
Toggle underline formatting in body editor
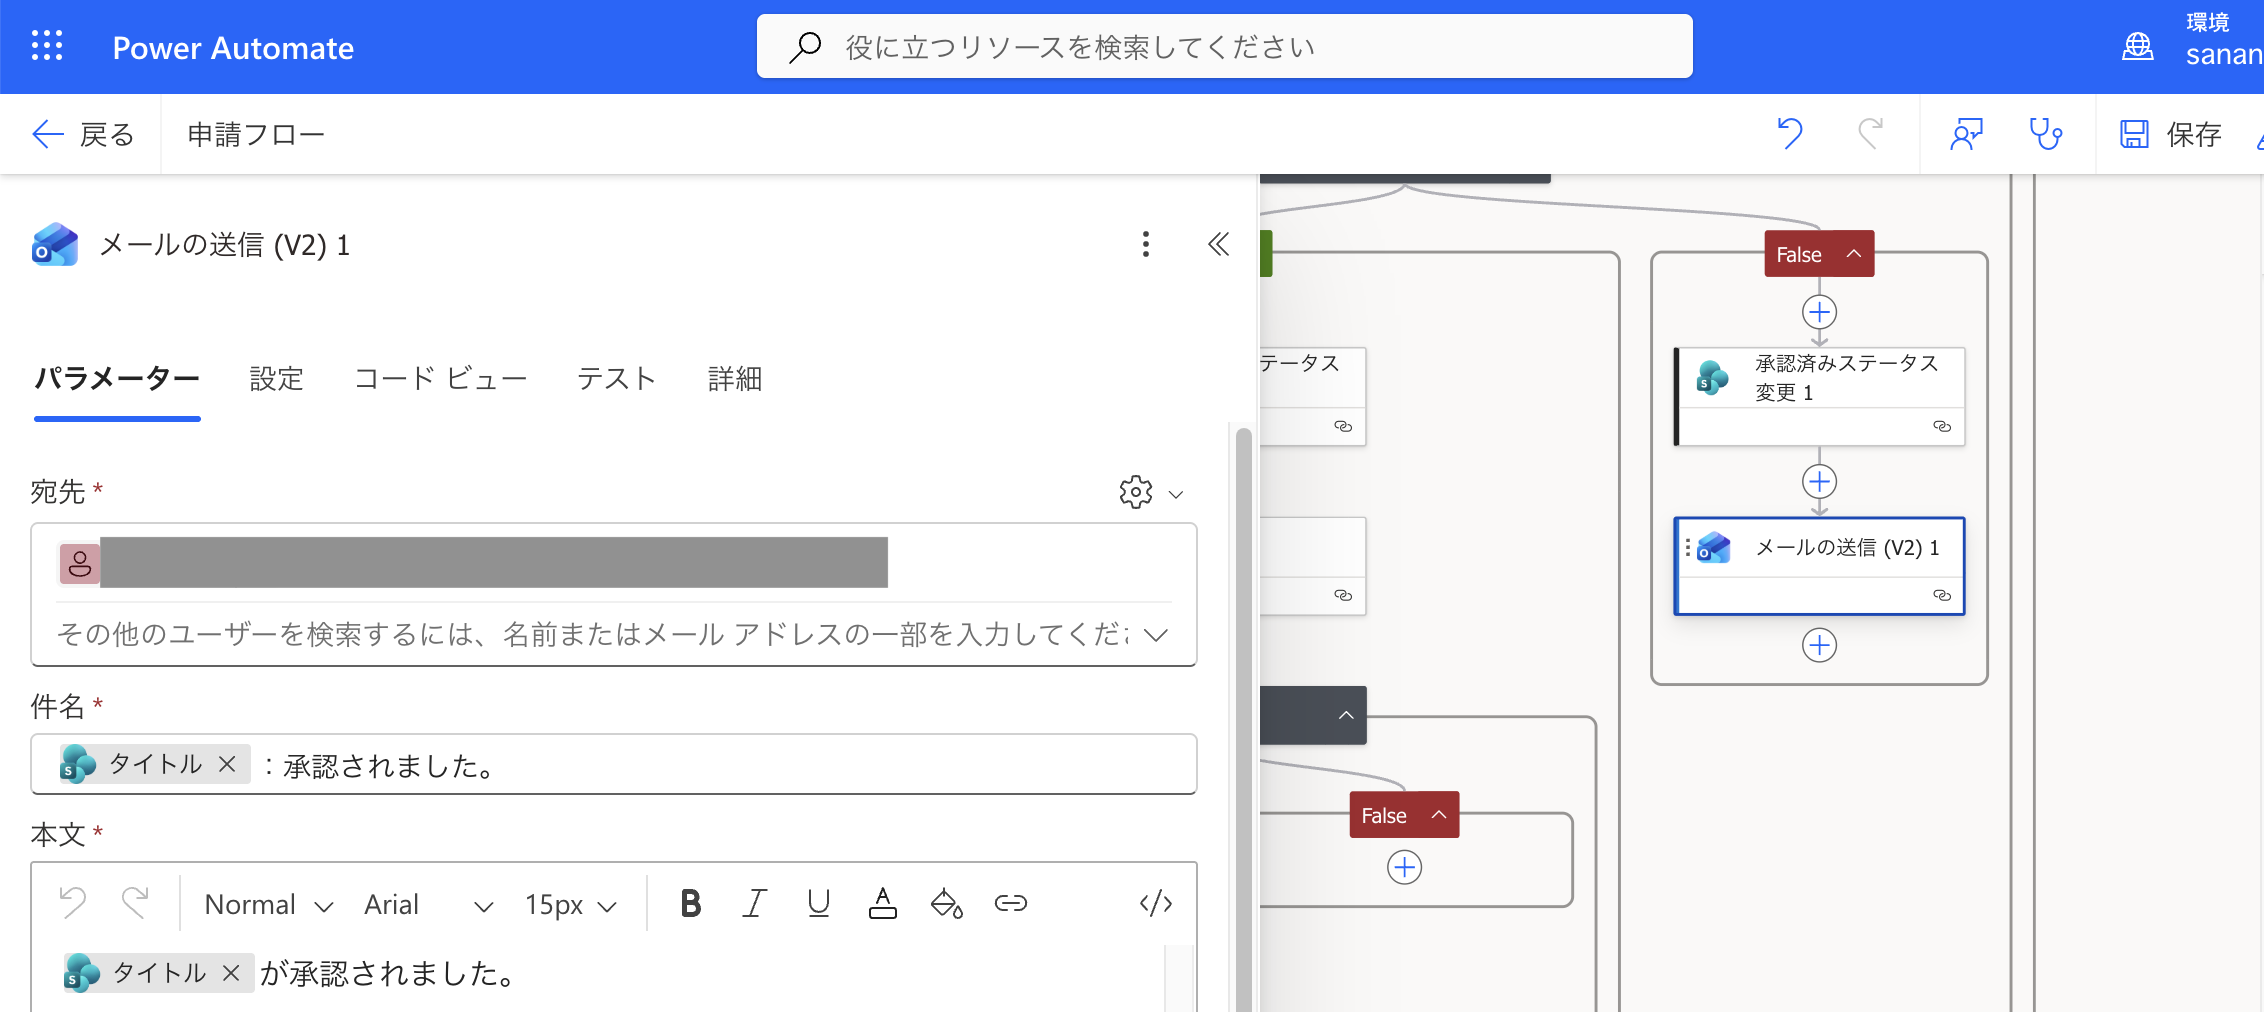[x=819, y=904]
